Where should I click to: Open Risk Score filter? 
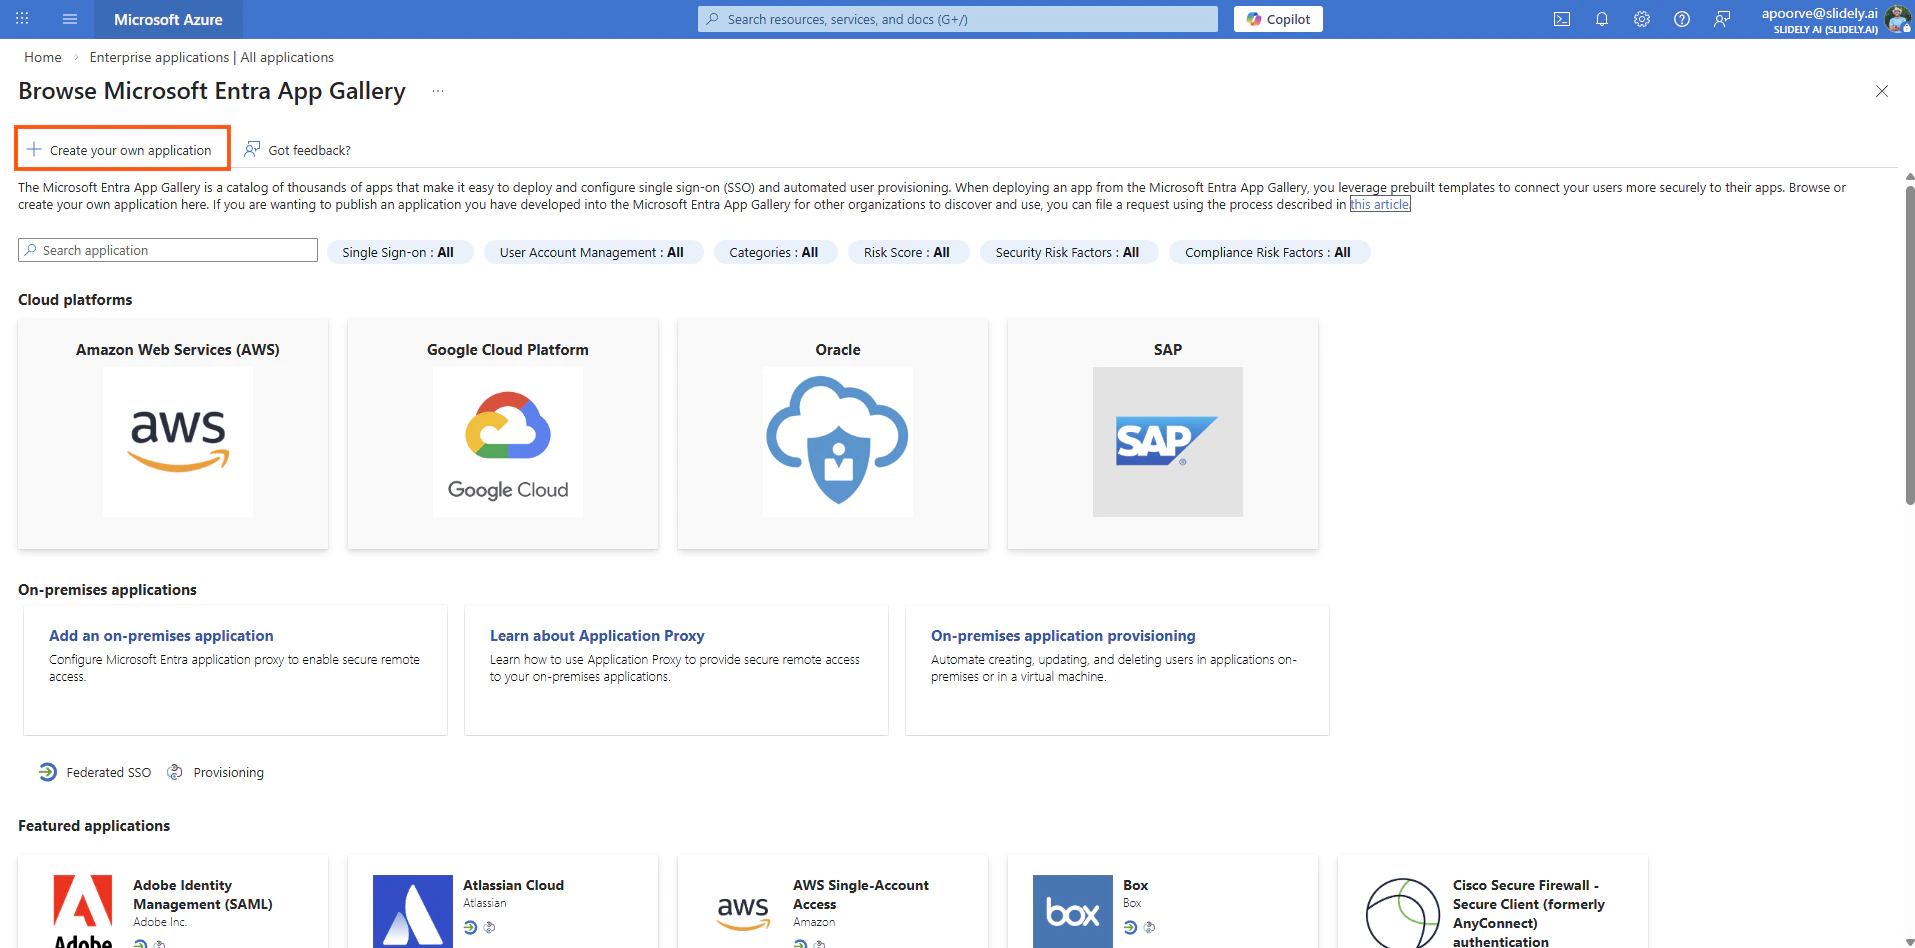(908, 252)
